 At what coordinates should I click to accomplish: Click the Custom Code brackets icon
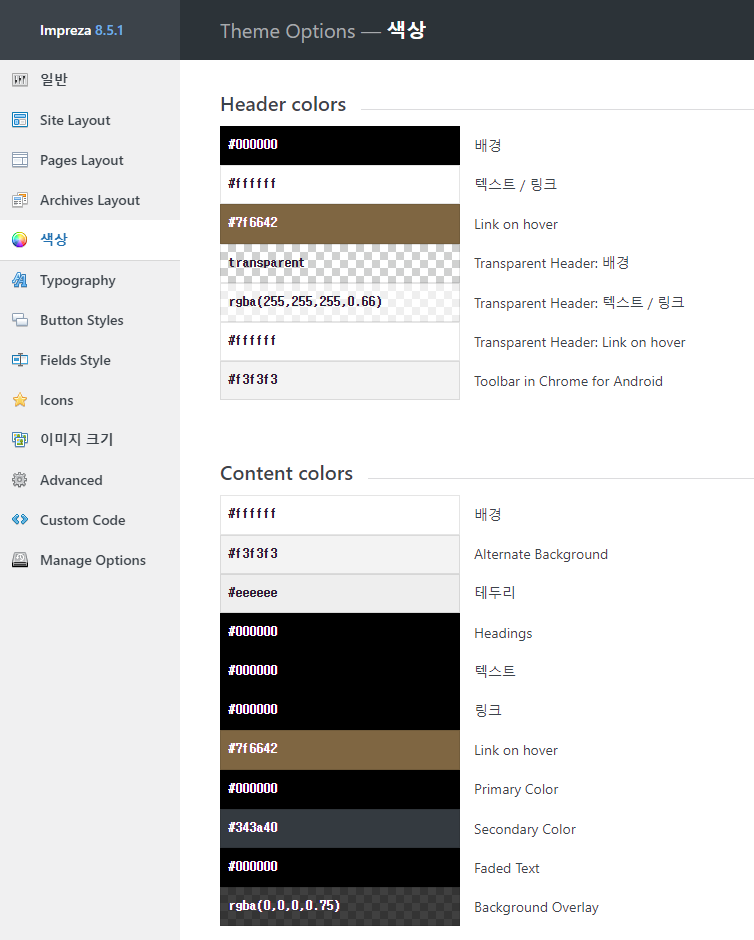click(20, 520)
